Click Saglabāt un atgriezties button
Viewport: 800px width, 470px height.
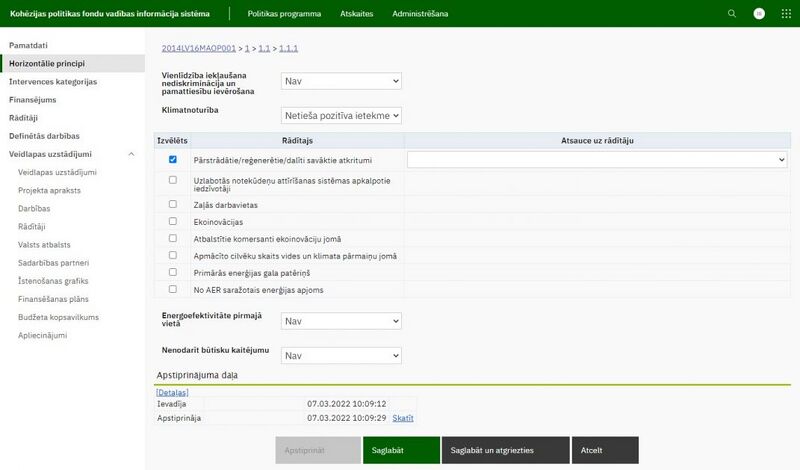506,450
